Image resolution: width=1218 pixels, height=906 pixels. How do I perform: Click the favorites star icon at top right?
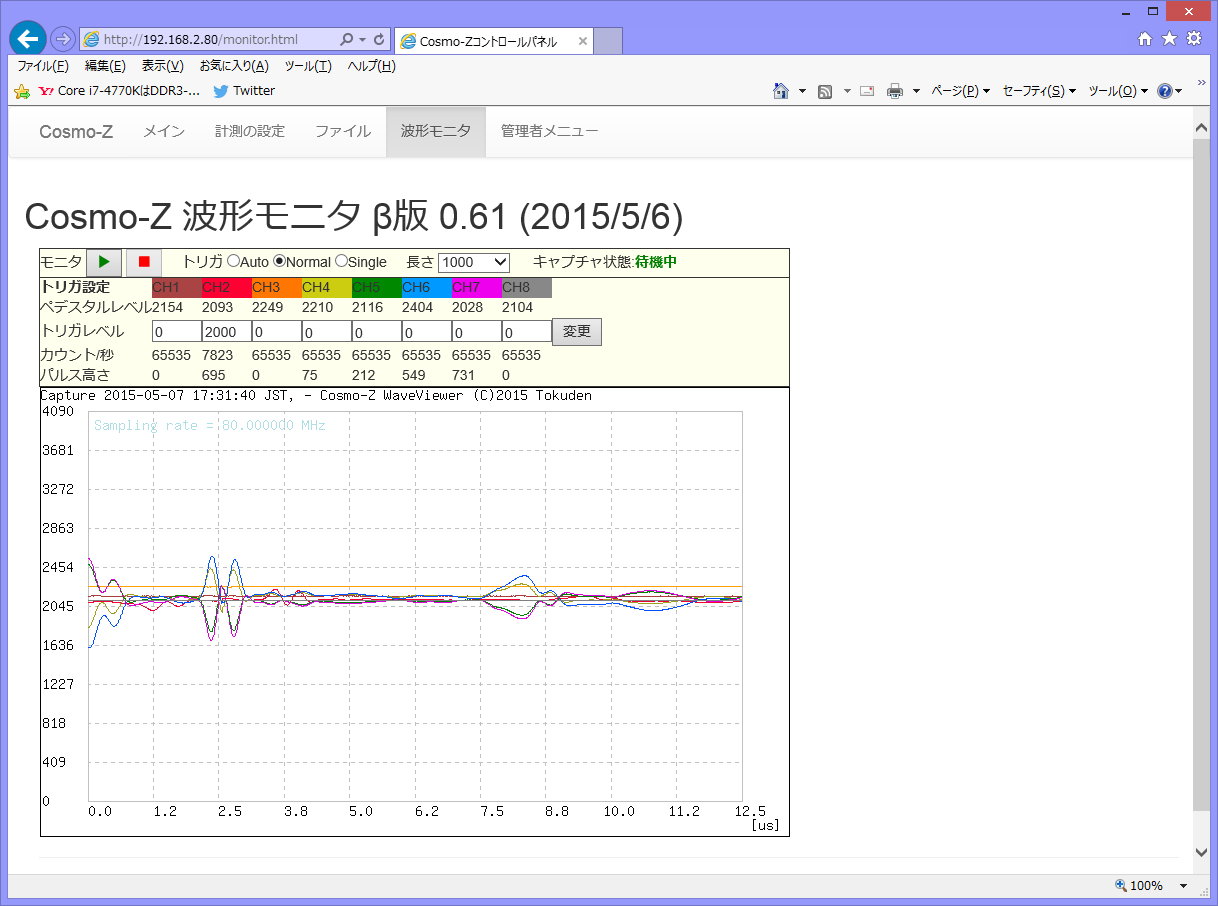(1169, 39)
